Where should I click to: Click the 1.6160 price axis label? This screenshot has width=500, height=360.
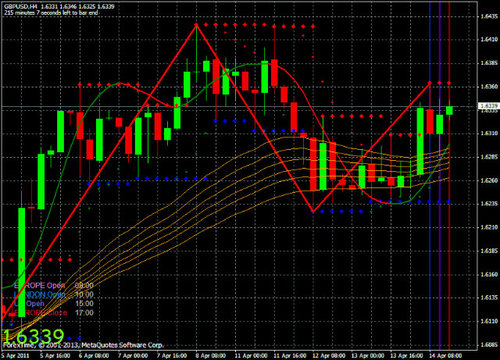[489, 274]
